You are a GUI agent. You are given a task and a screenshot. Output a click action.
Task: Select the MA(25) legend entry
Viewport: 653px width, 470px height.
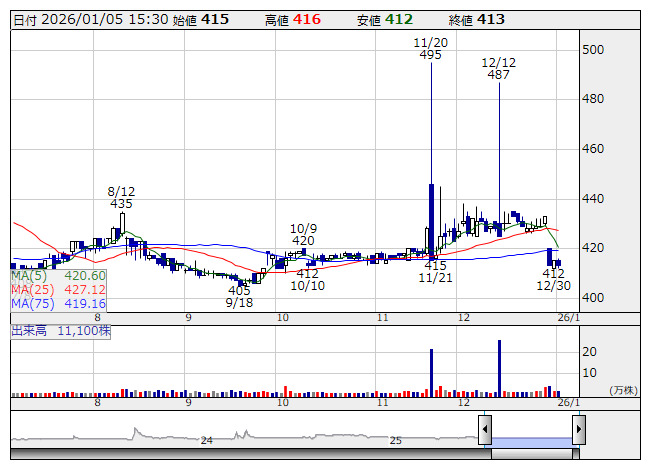pos(58,290)
